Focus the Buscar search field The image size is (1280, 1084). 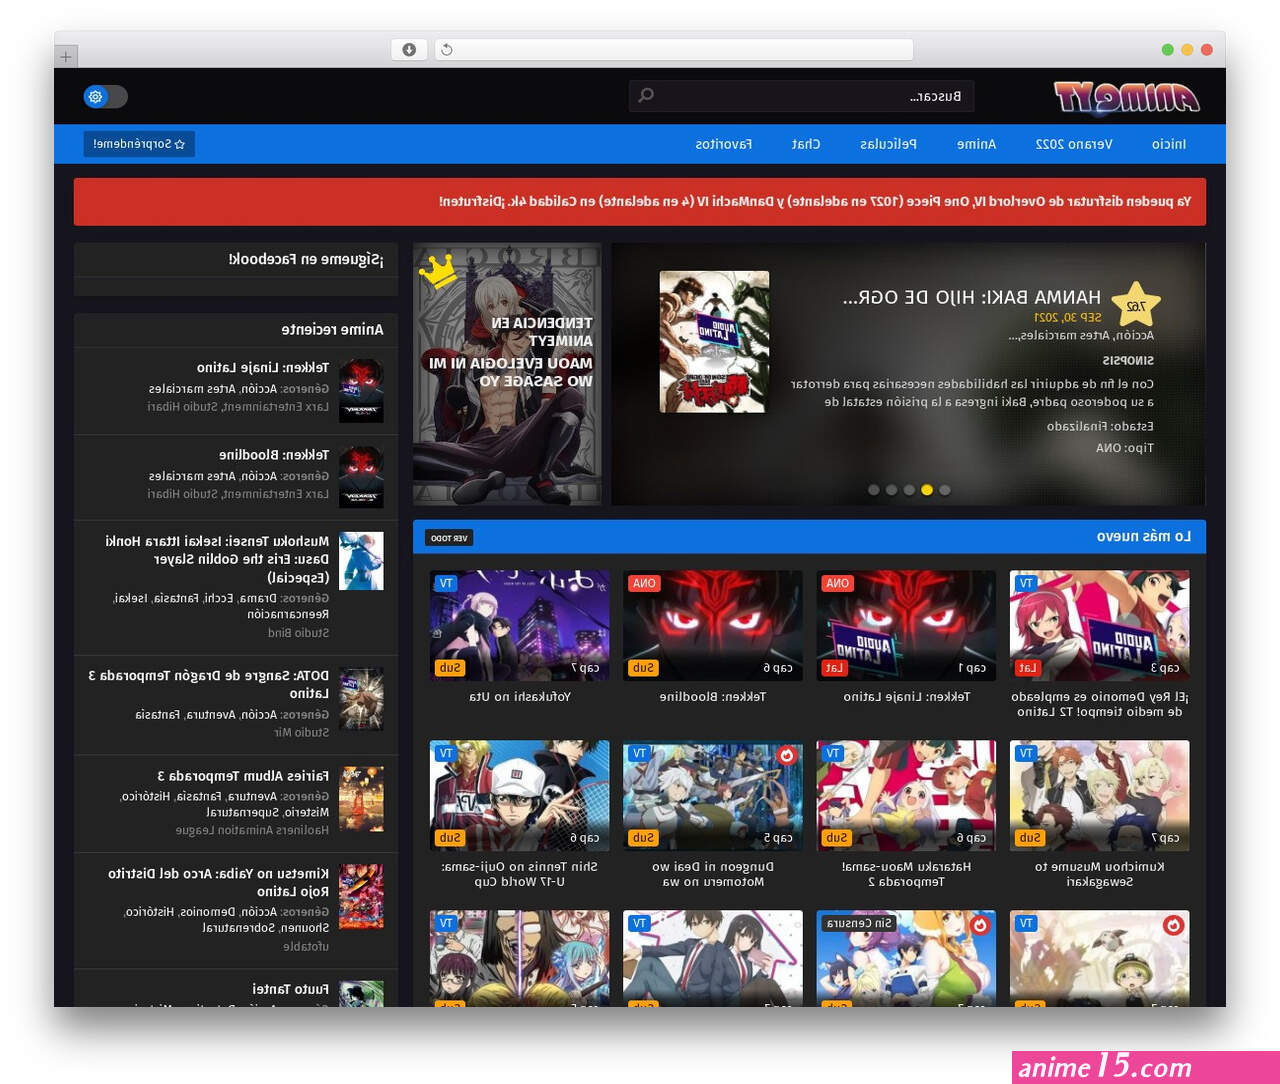[x=801, y=96]
